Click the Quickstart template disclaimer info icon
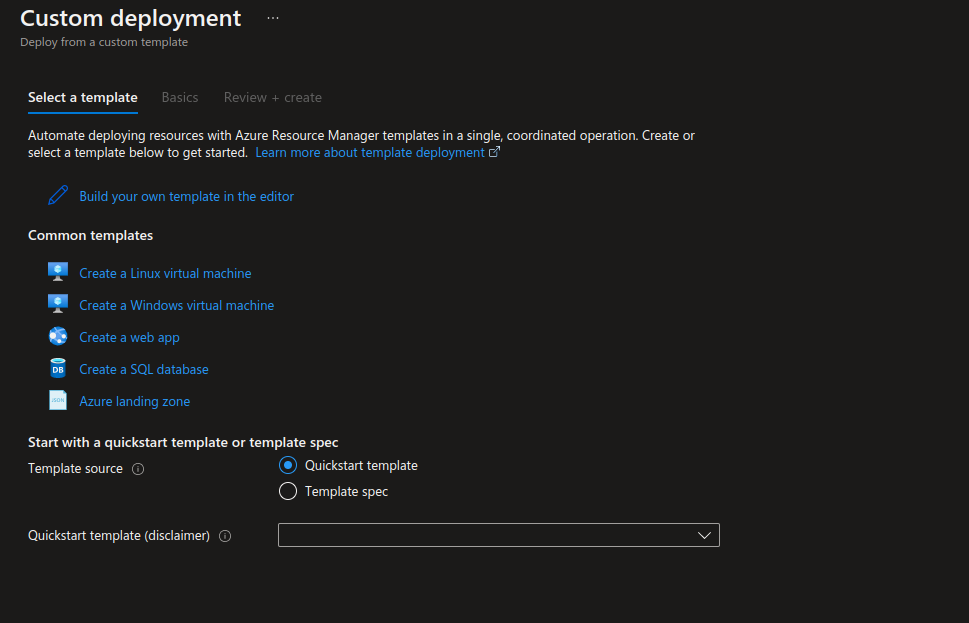The width and height of the screenshot is (969, 623). 225,536
